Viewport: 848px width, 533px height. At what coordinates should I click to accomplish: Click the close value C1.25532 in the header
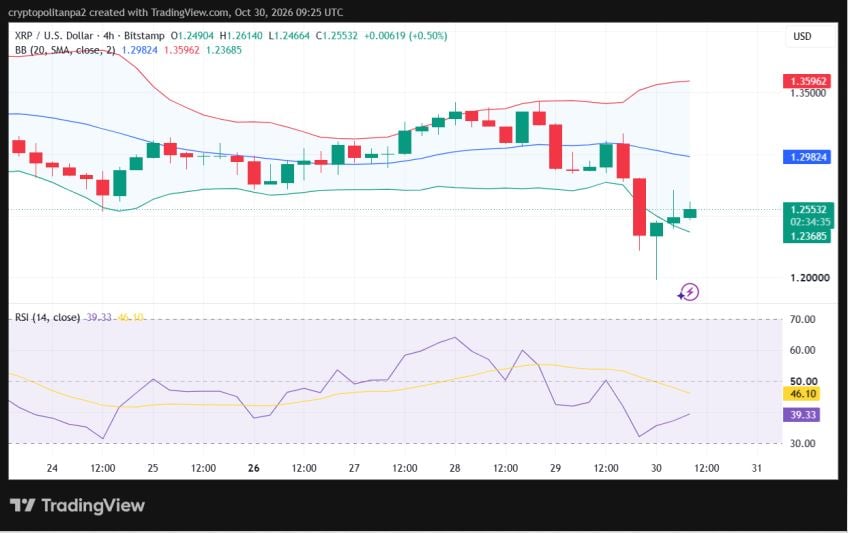337,36
